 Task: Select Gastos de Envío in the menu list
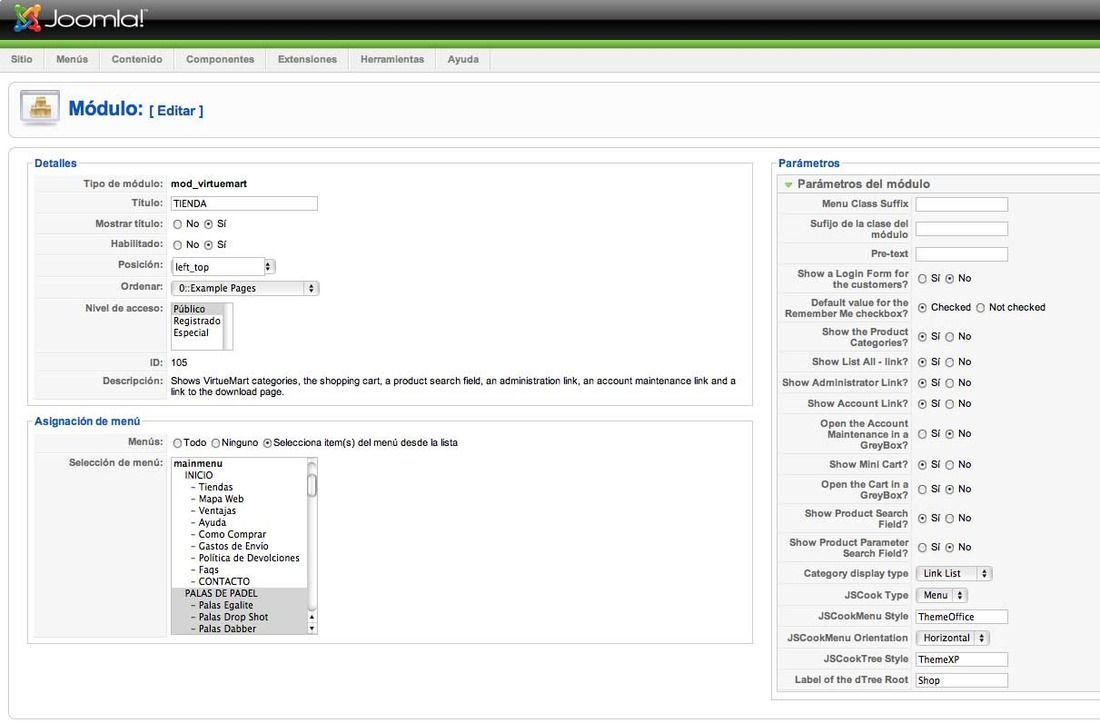pyautogui.click(x=239, y=546)
